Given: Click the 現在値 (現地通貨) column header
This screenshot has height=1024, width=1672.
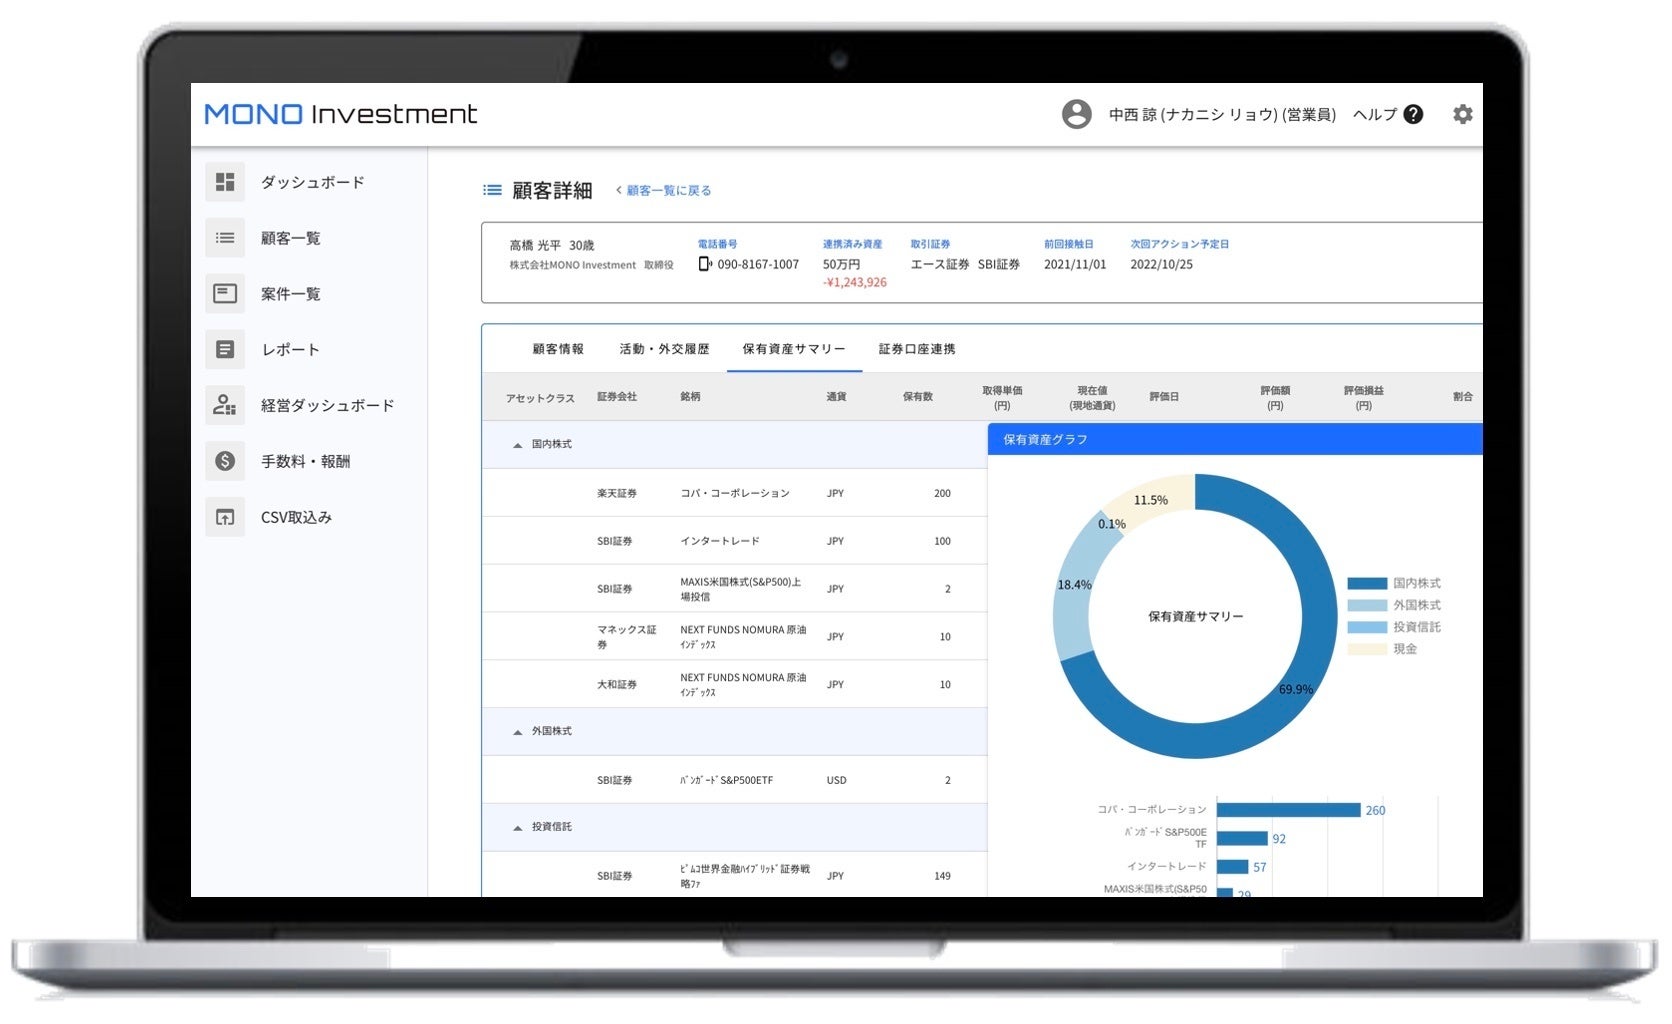Looking at the screenshot, I should (1092, 398).
